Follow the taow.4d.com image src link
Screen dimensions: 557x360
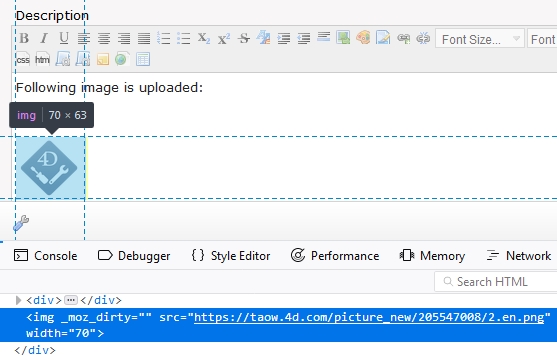tap(369, 317)
